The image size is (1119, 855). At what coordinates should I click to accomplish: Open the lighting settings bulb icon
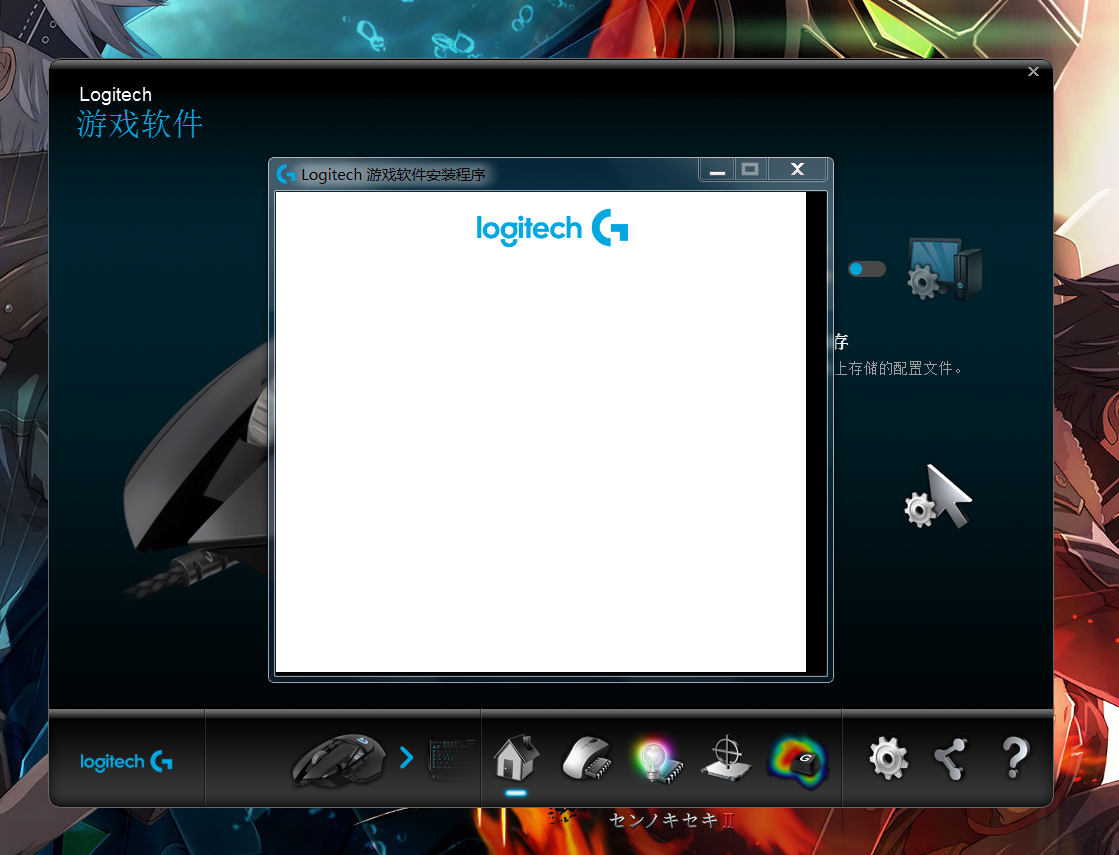coord(657,761)
